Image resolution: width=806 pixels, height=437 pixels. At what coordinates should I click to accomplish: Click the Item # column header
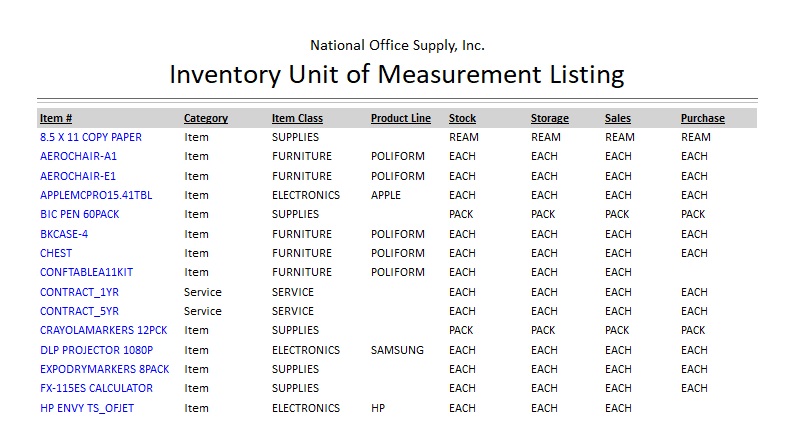(56, 118)
